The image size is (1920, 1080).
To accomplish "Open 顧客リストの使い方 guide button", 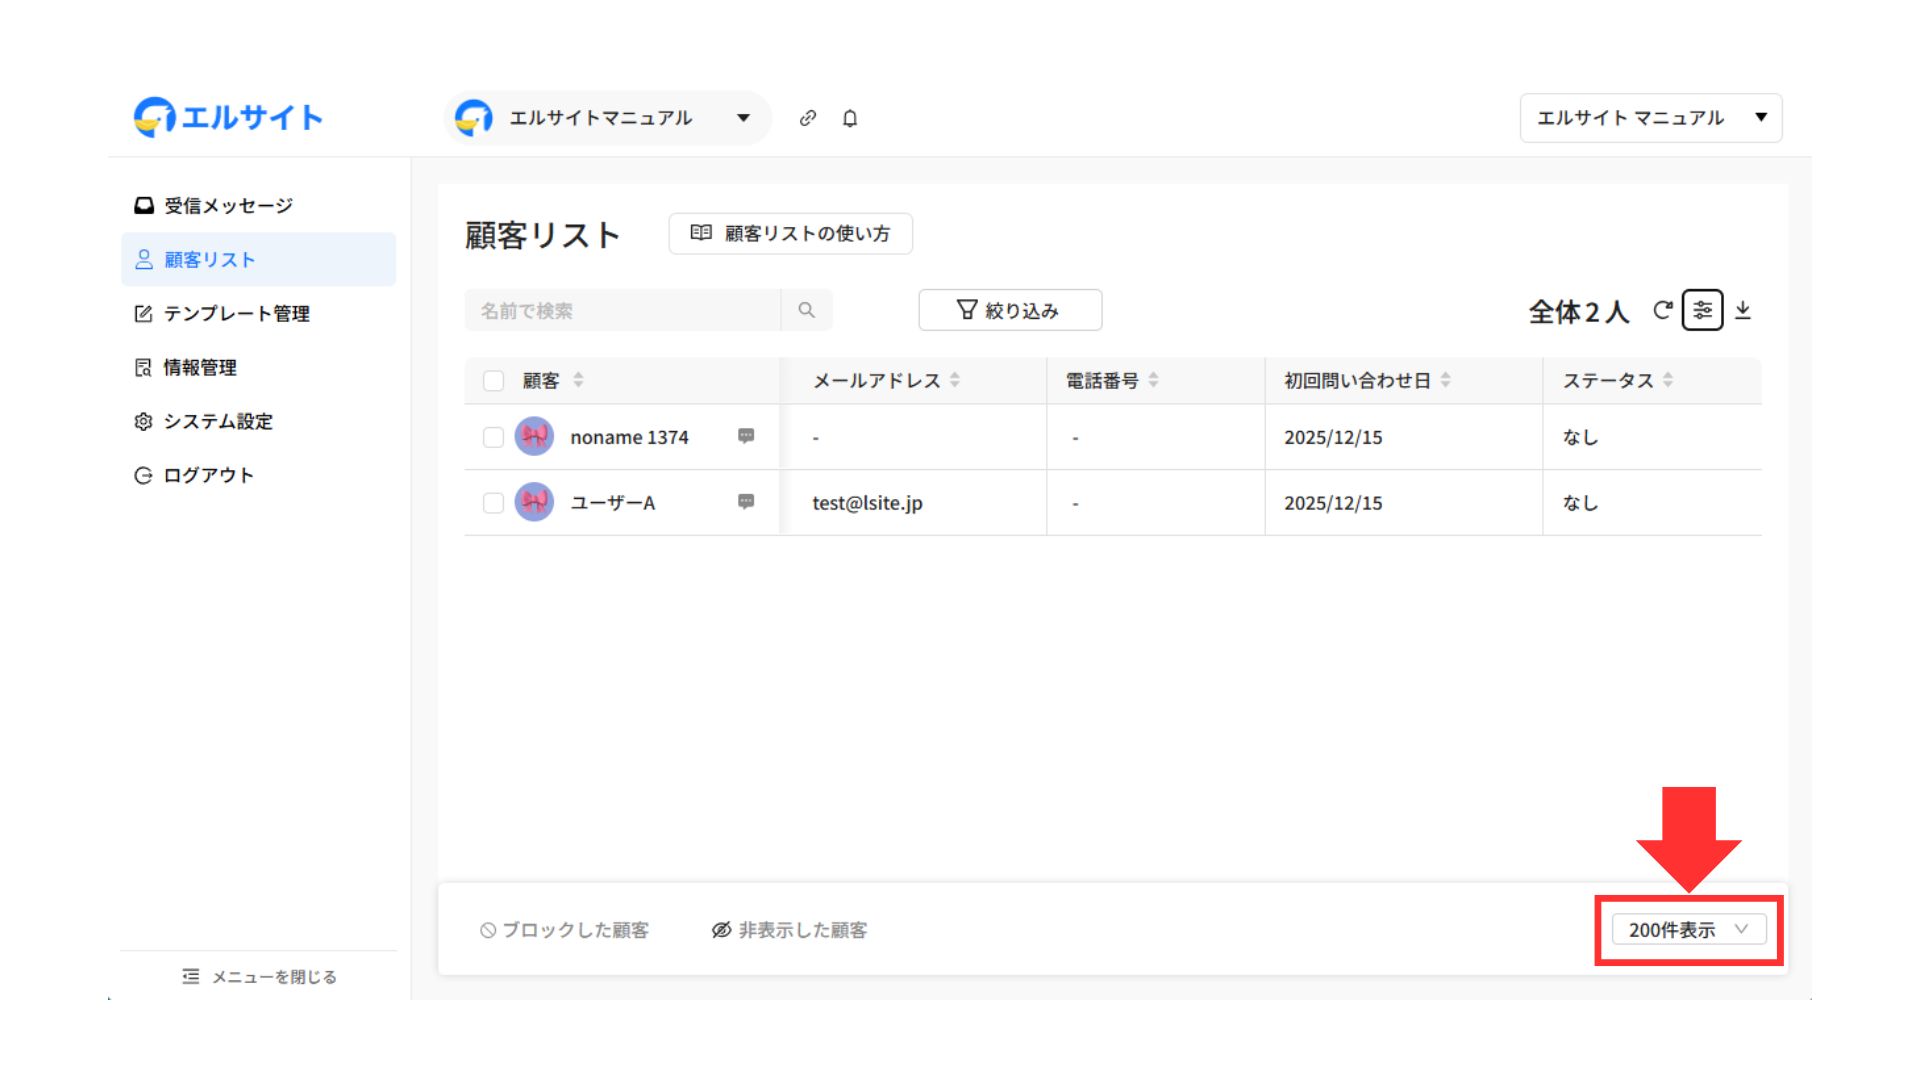I will 790,234.
